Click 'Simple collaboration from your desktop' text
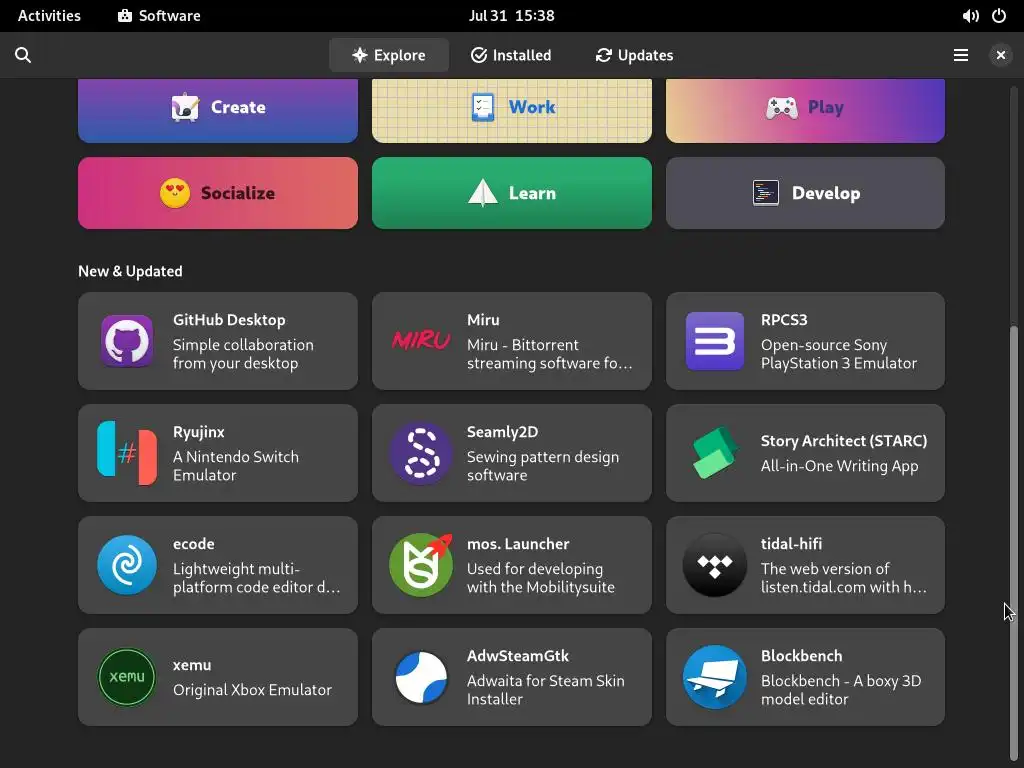This screenshot has width=1024, height=768. point(243,354)
